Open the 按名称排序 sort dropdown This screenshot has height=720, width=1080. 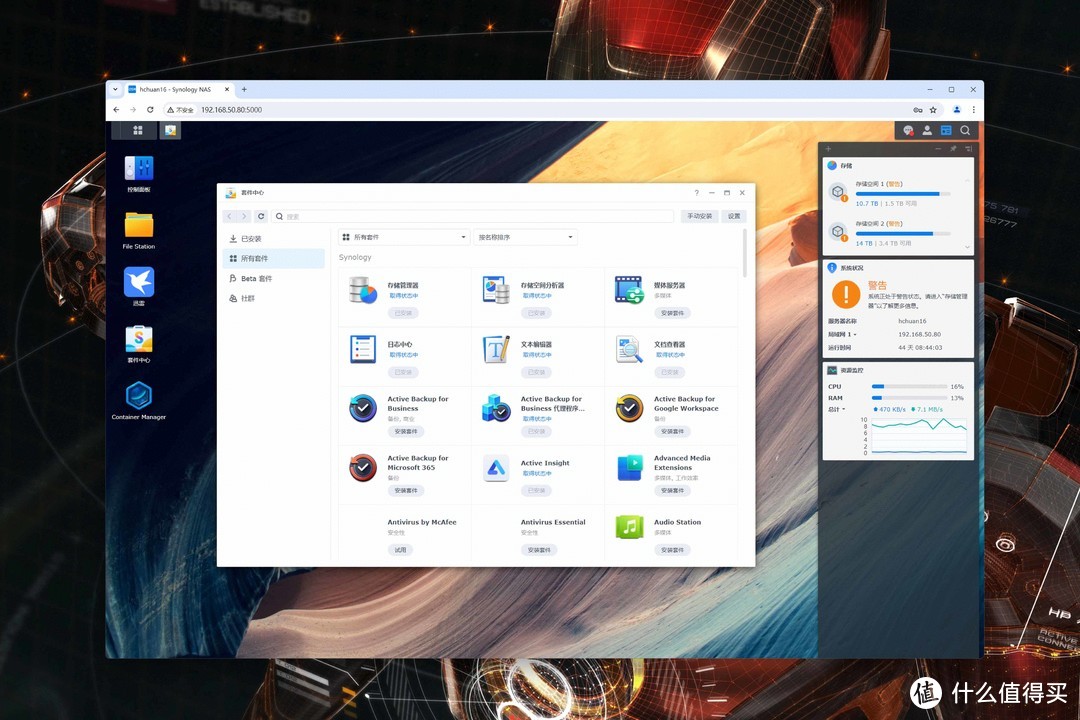[x=525, y=238]
